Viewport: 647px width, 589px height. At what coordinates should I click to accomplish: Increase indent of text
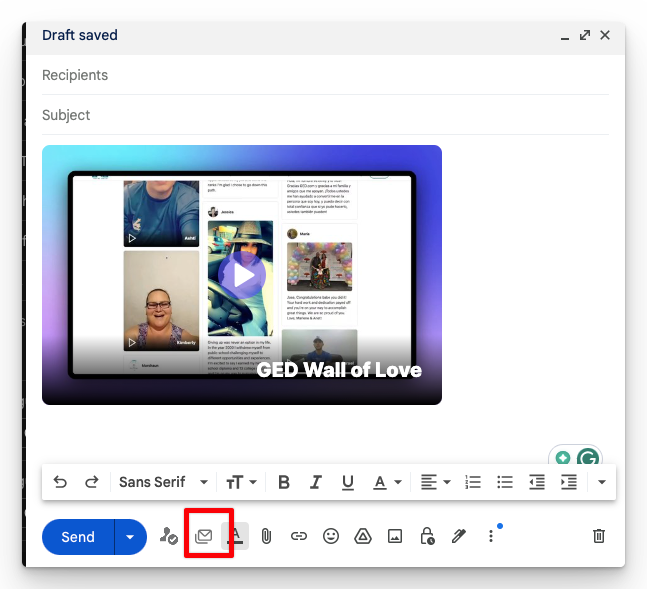pyautogui.click(x=569, y=482)
